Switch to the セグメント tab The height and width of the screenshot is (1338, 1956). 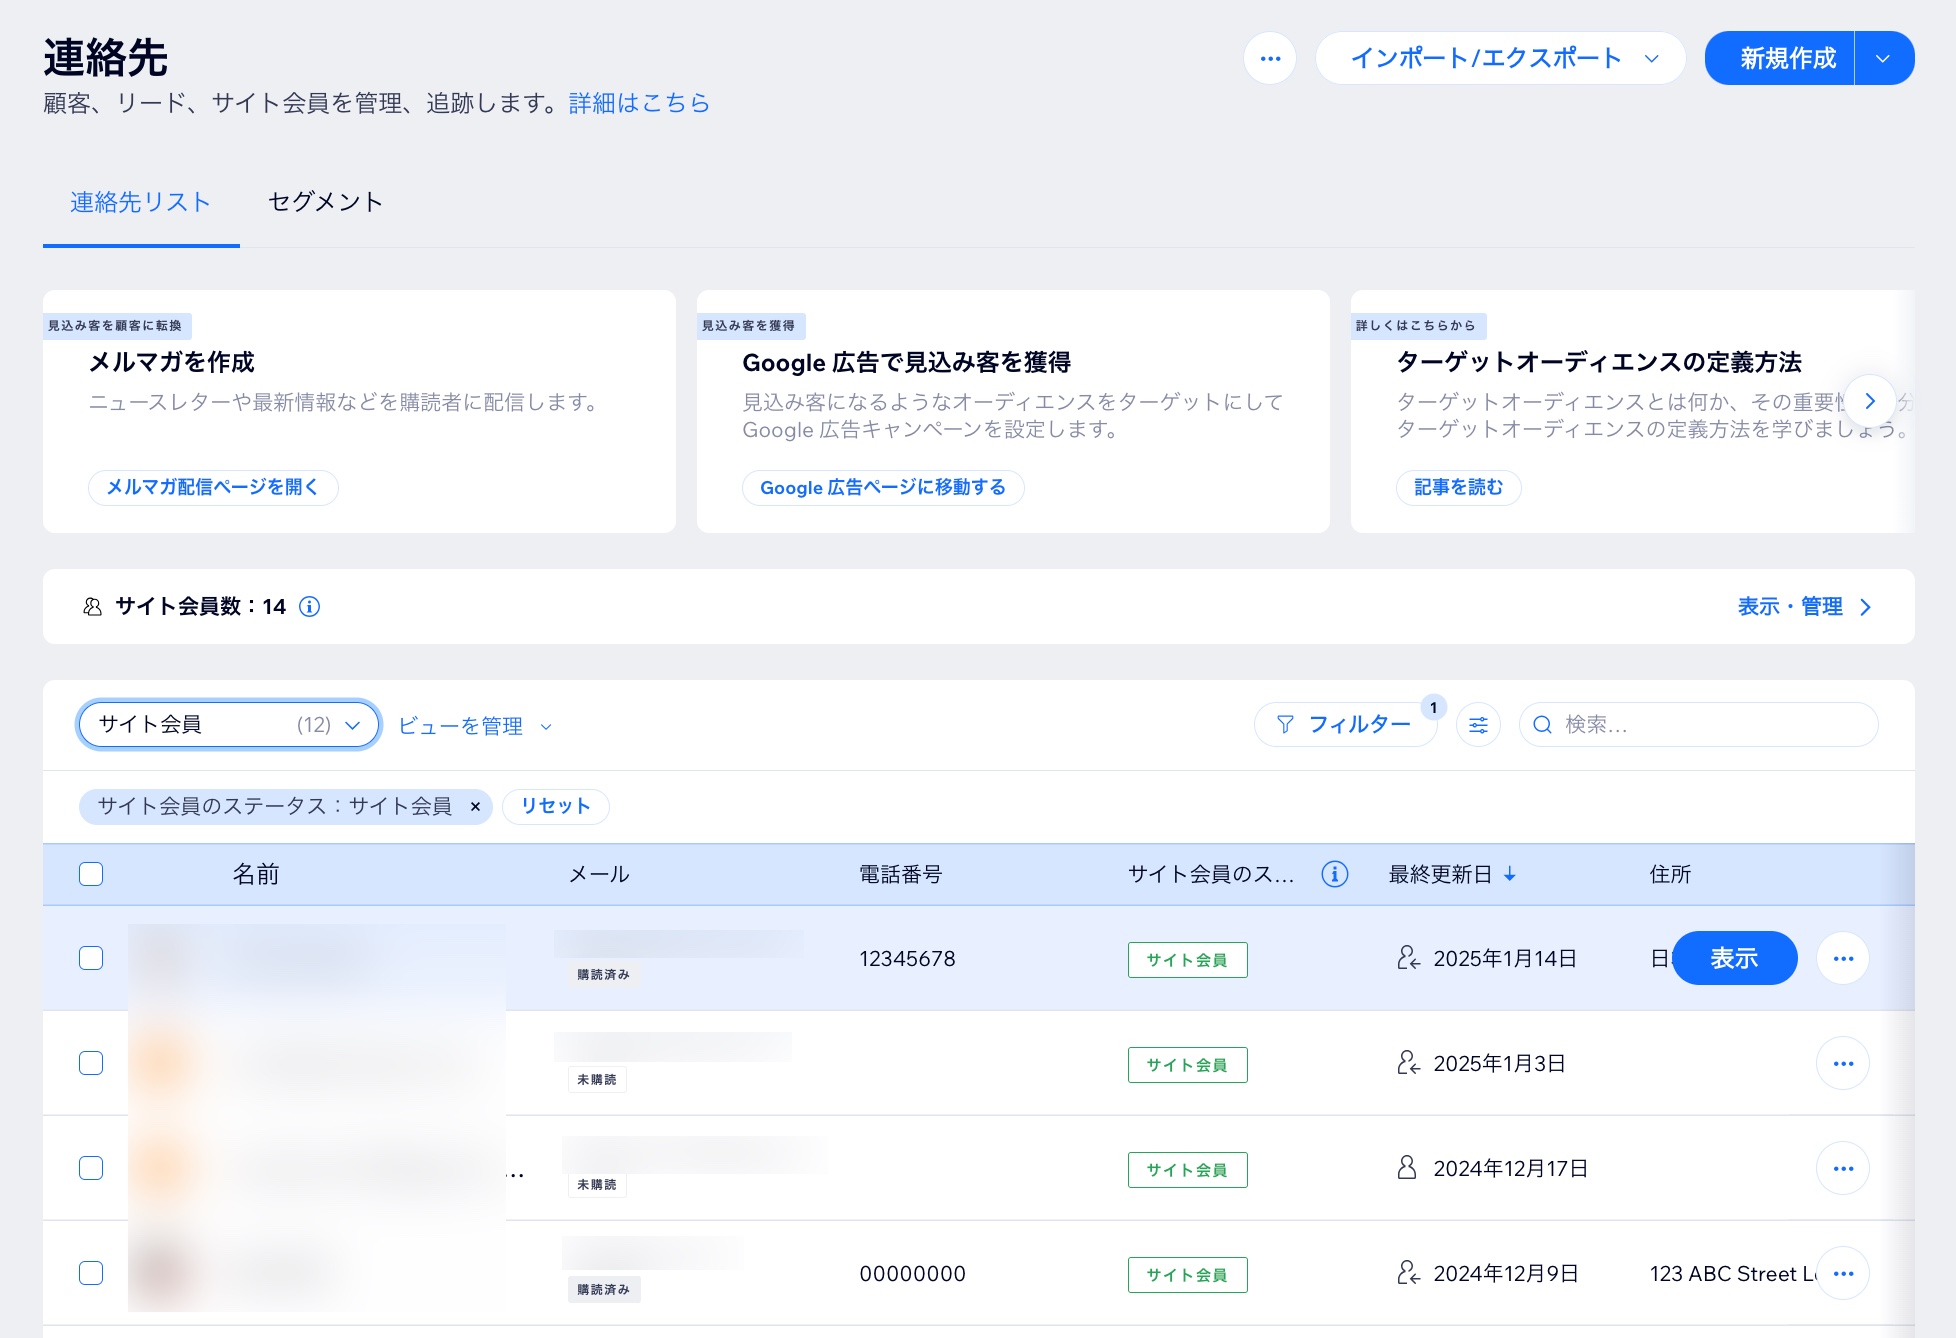[324, 201]
